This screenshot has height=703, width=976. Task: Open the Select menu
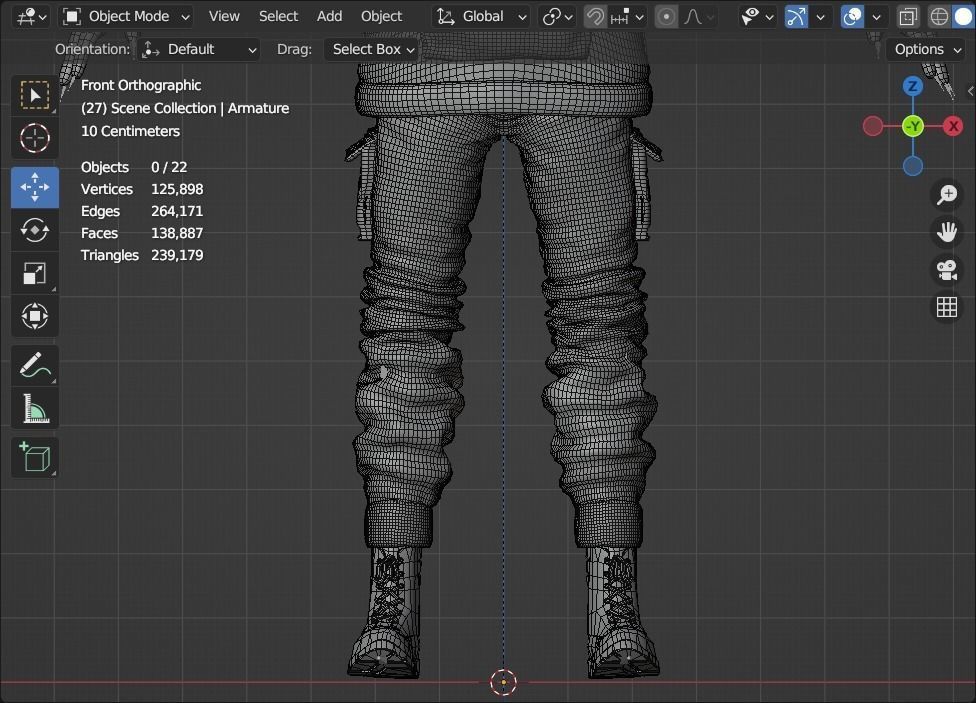coord(278,17)
